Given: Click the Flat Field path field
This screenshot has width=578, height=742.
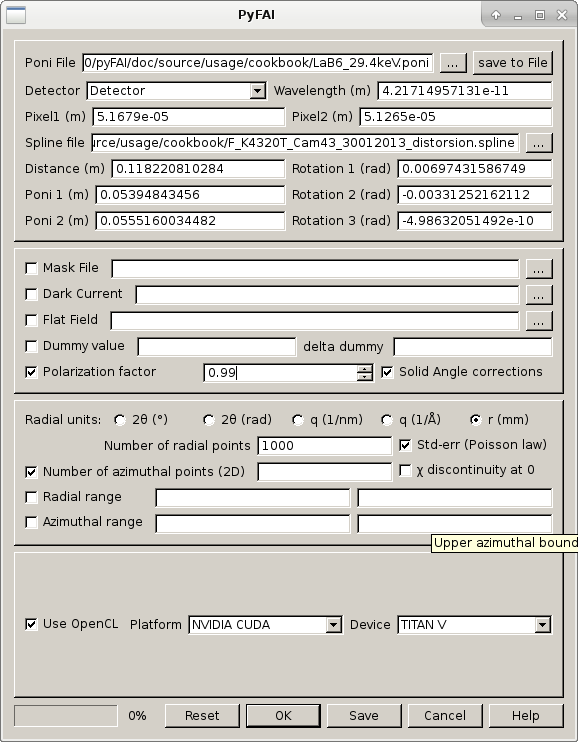Looking at the screenshot, I should point(315,321).
